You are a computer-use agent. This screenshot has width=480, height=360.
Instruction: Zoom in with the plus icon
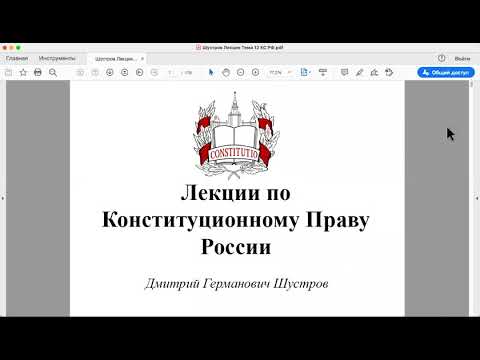point(255,72)
